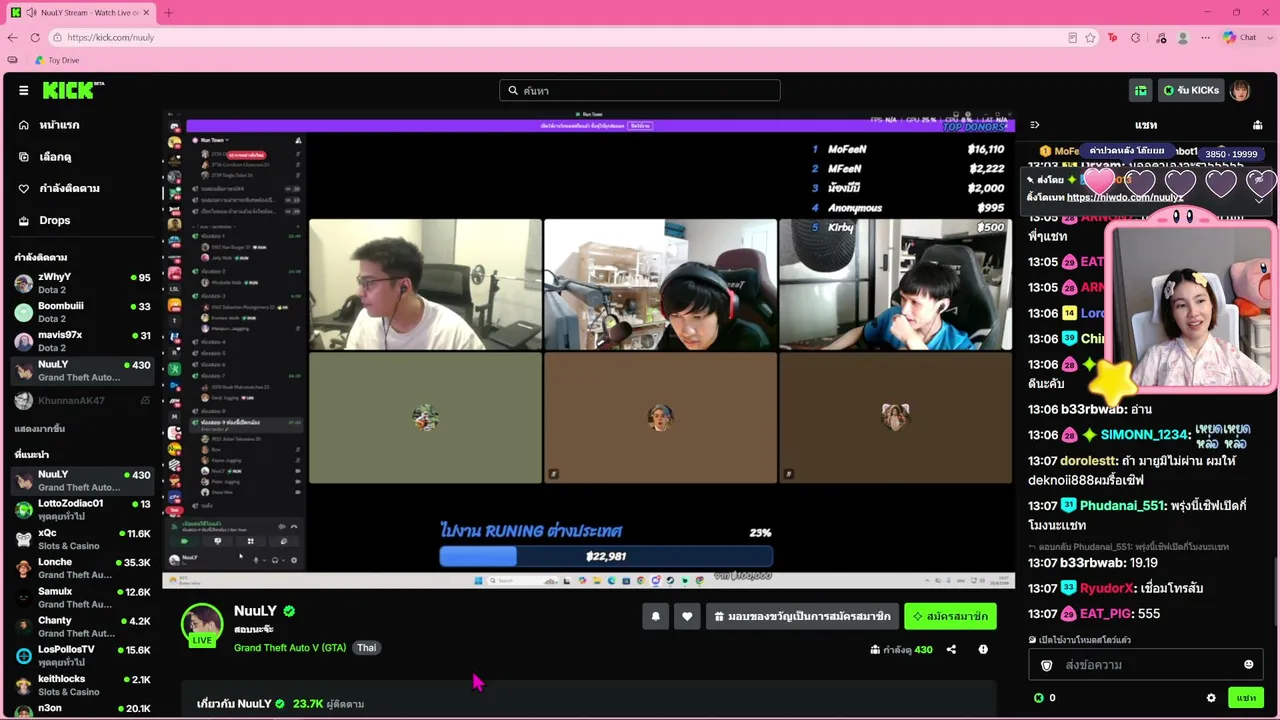Toggle the notification bell for NuuLY
Screen dimensions: 1280x720
(x=655, y=616)
